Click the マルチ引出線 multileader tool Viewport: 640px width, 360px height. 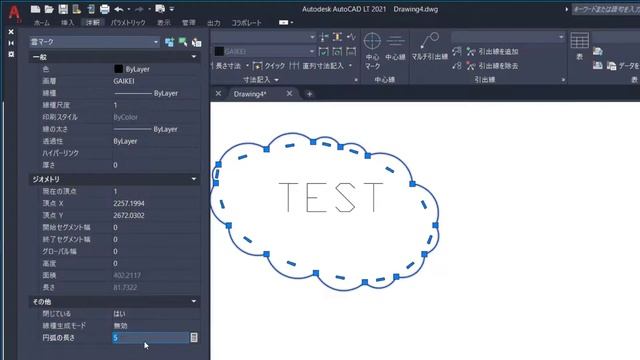pyautogui.click(x=429, y=47)
